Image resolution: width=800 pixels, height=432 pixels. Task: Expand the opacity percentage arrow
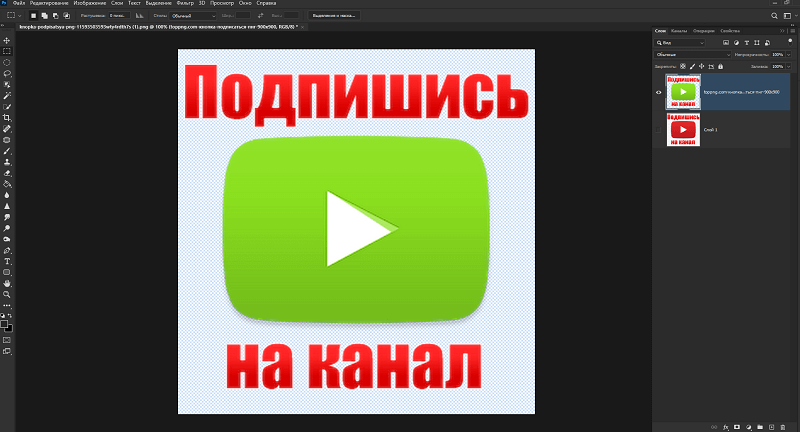click(789, 55)
